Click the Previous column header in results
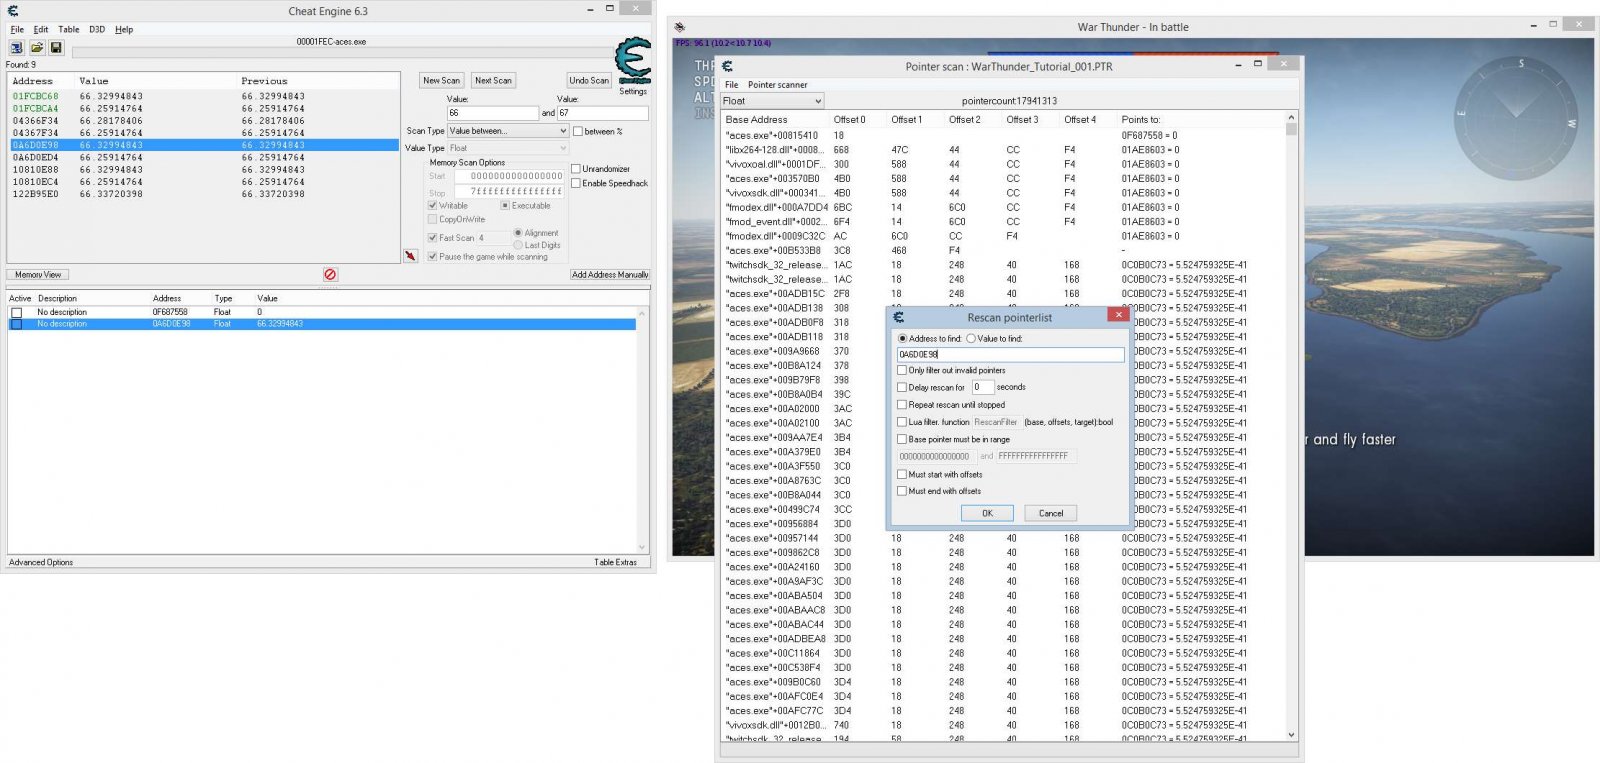This screenshot has width=1600, height=763. [264, 81]
